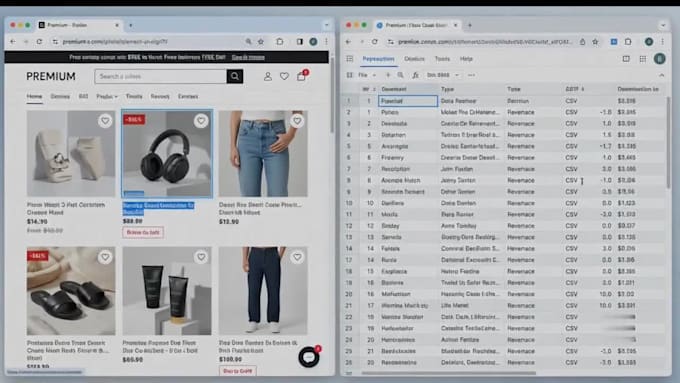Sort by the ΔSTF column arrow

[x=582, y=89]
